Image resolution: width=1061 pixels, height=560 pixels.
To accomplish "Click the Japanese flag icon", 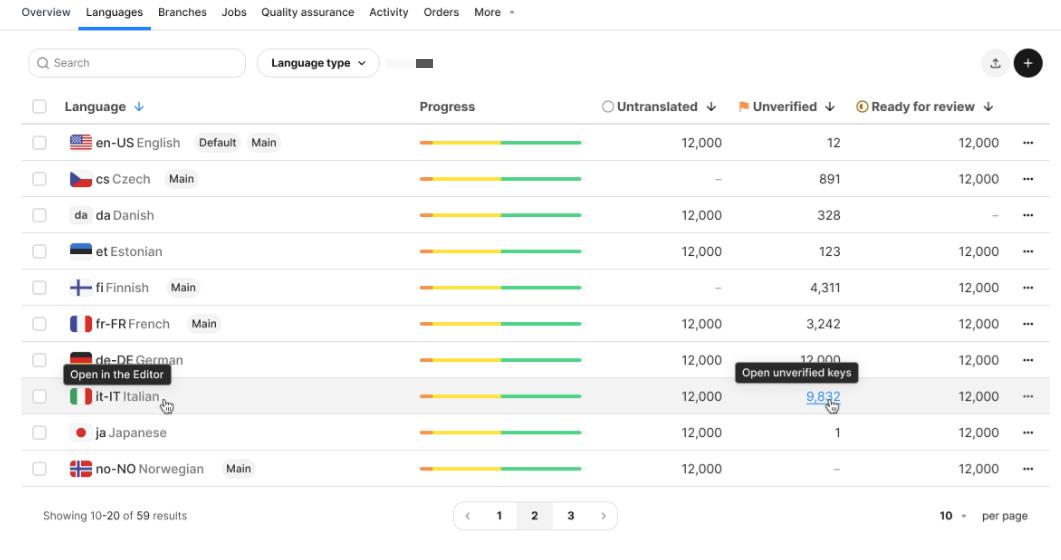I will pos(81,433).
